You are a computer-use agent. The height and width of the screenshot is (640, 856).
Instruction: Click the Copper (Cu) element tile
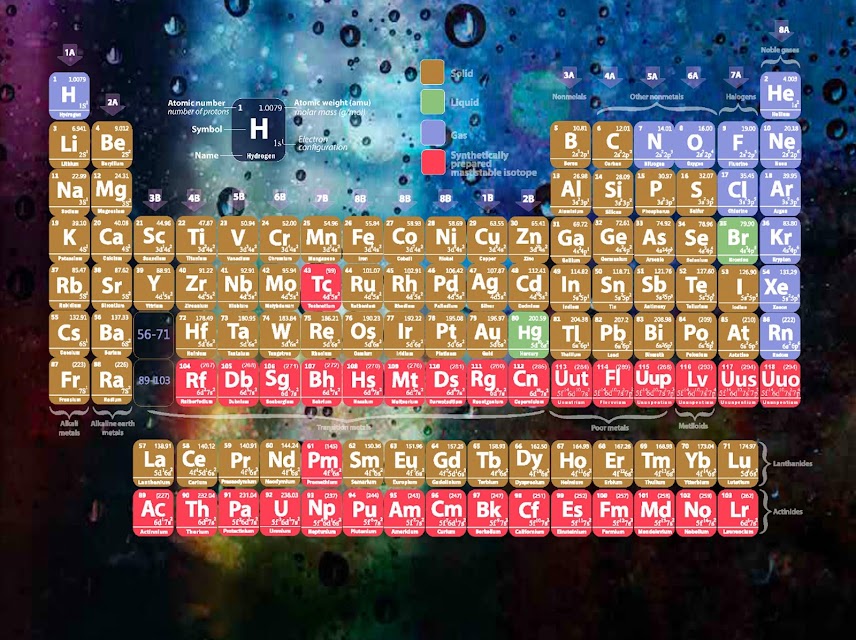(488, 240)
